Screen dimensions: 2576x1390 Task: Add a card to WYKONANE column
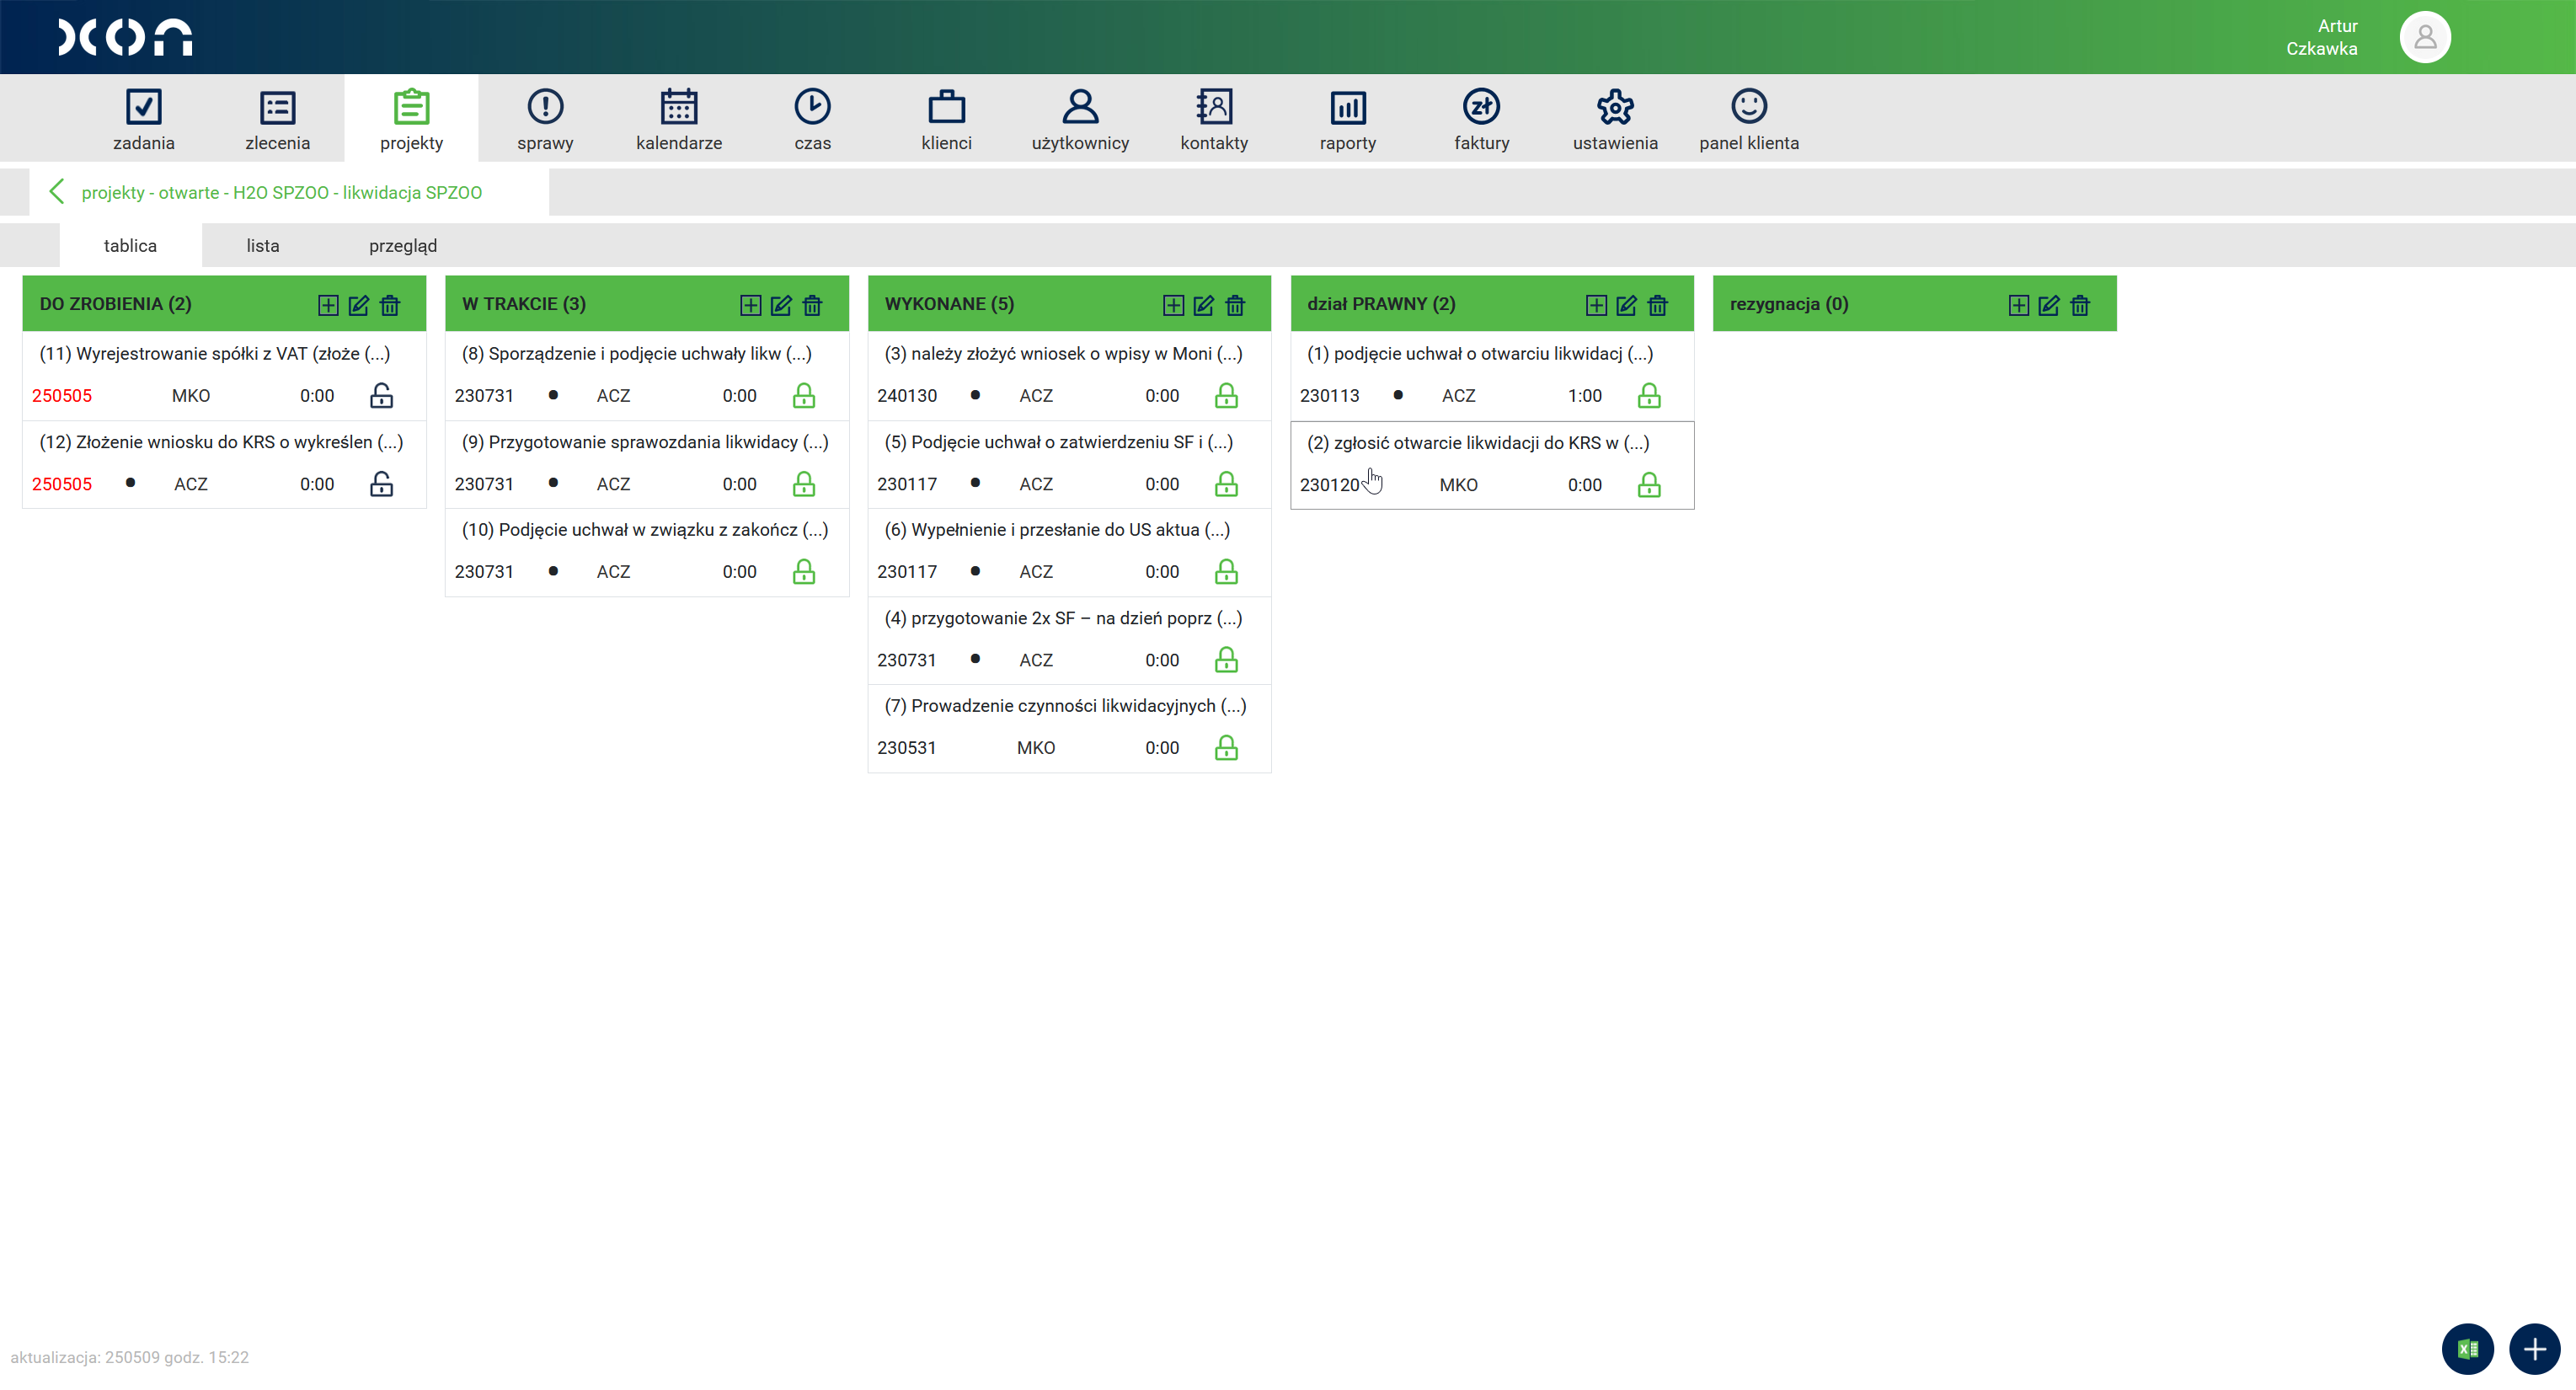pyautogui.click(x=1173, y=305)
